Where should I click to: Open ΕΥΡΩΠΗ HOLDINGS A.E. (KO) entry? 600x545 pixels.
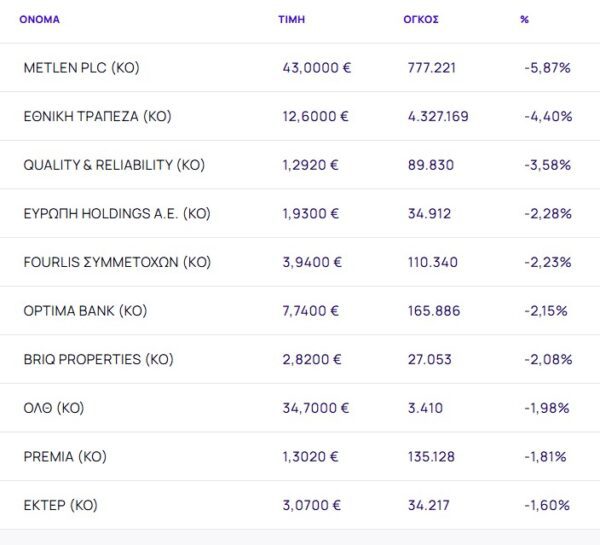(116, 213)
